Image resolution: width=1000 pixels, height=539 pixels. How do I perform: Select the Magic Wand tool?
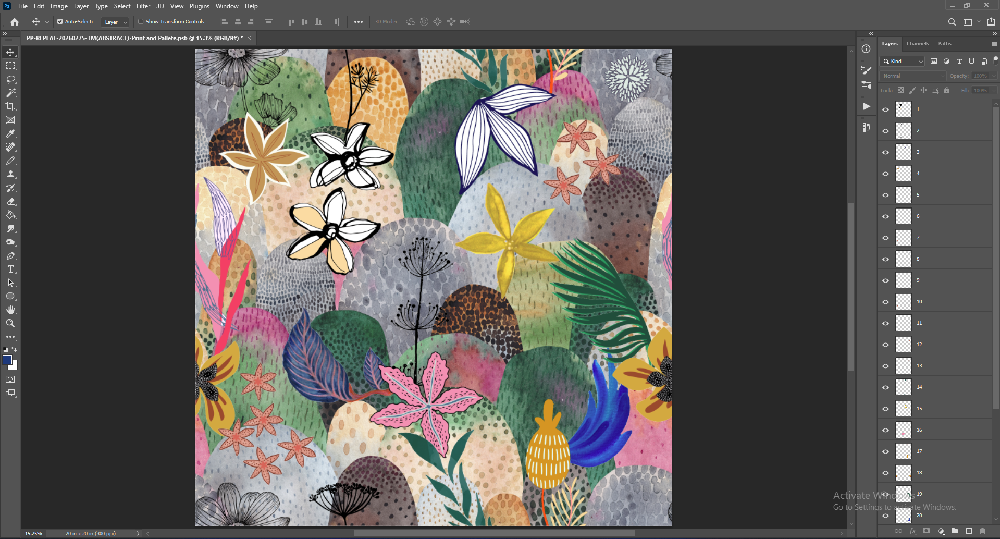pyautogui.click(x=11, y=93)
